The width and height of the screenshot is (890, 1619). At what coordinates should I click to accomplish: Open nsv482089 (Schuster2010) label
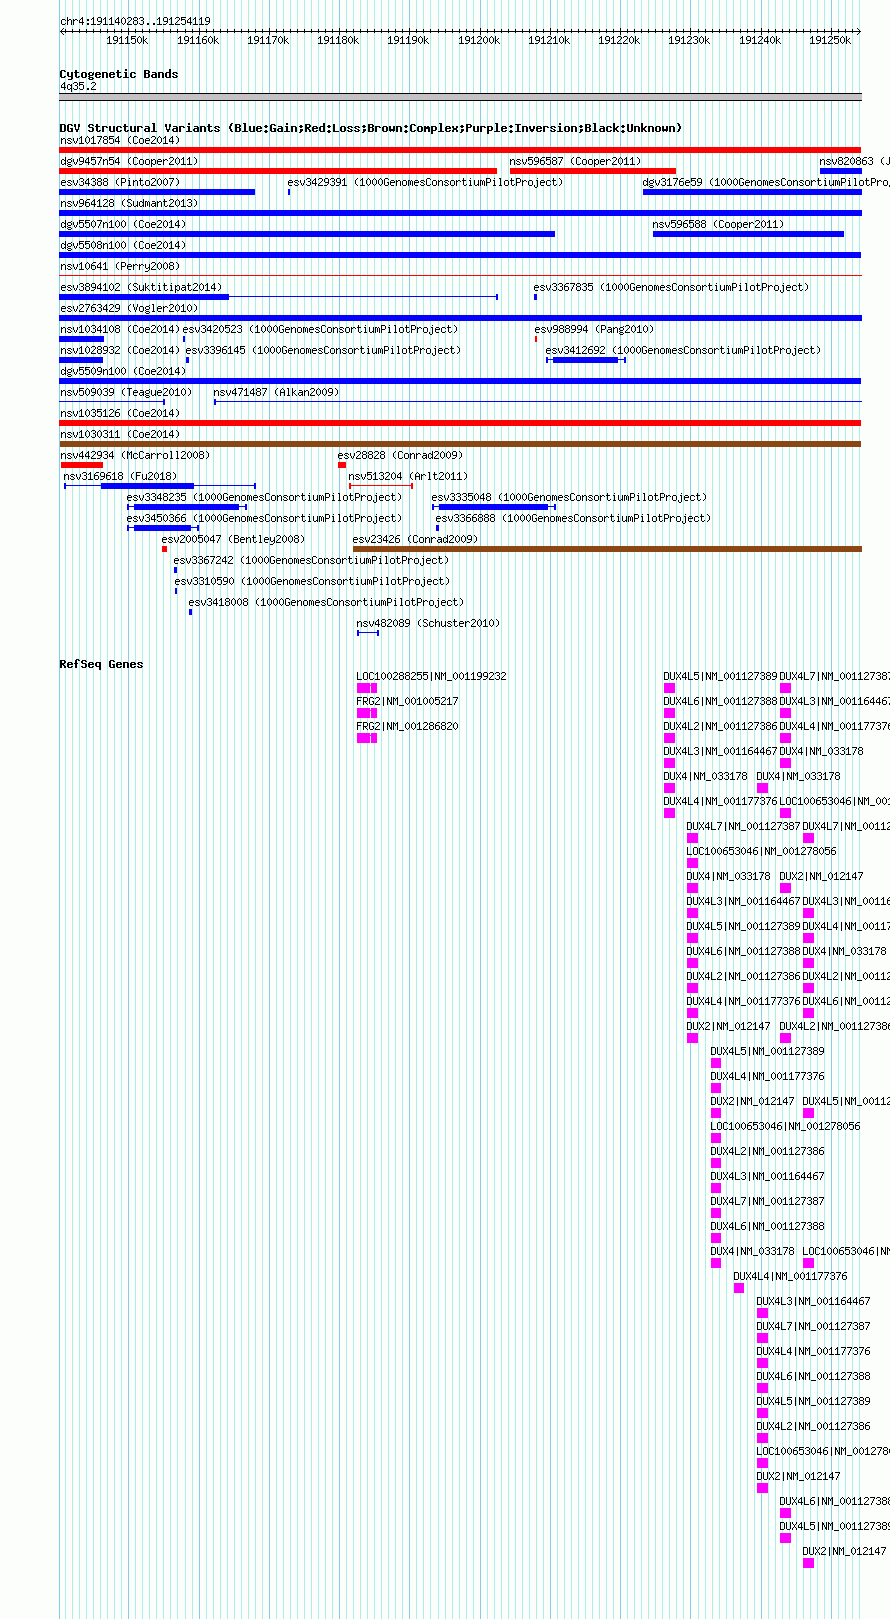[x=428, y=623]
